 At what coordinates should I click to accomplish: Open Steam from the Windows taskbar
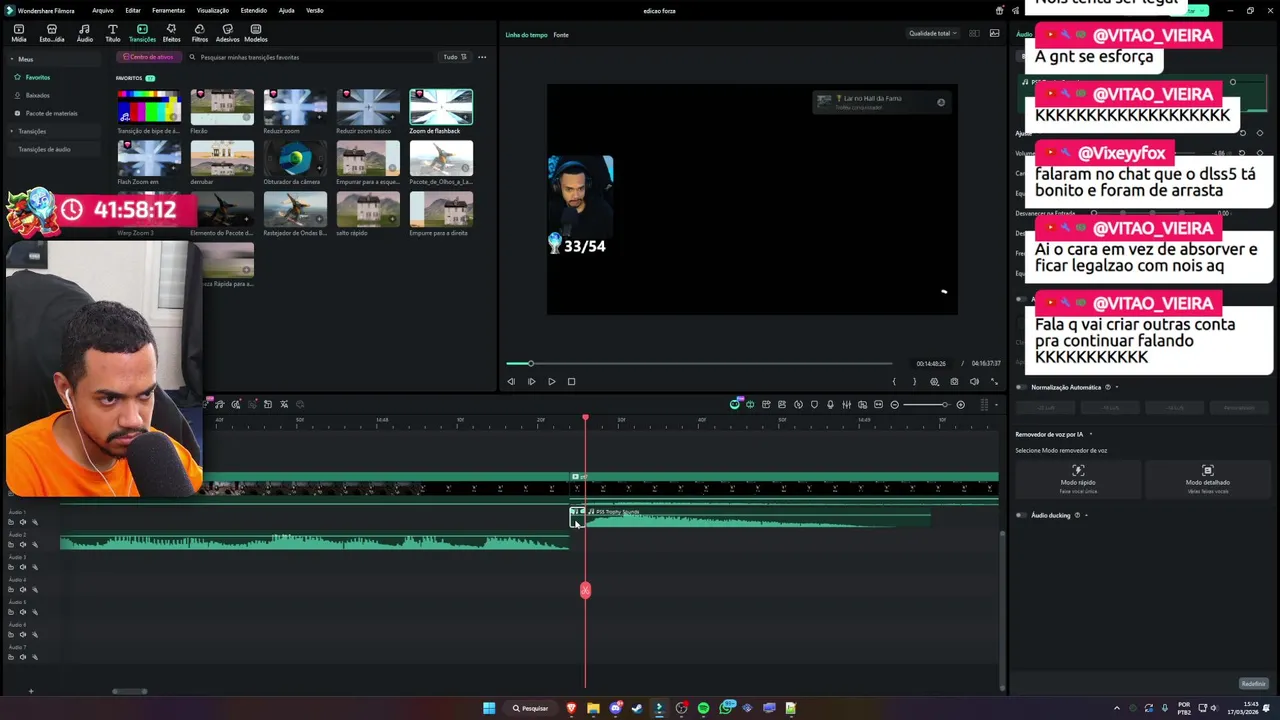[637, 708]
